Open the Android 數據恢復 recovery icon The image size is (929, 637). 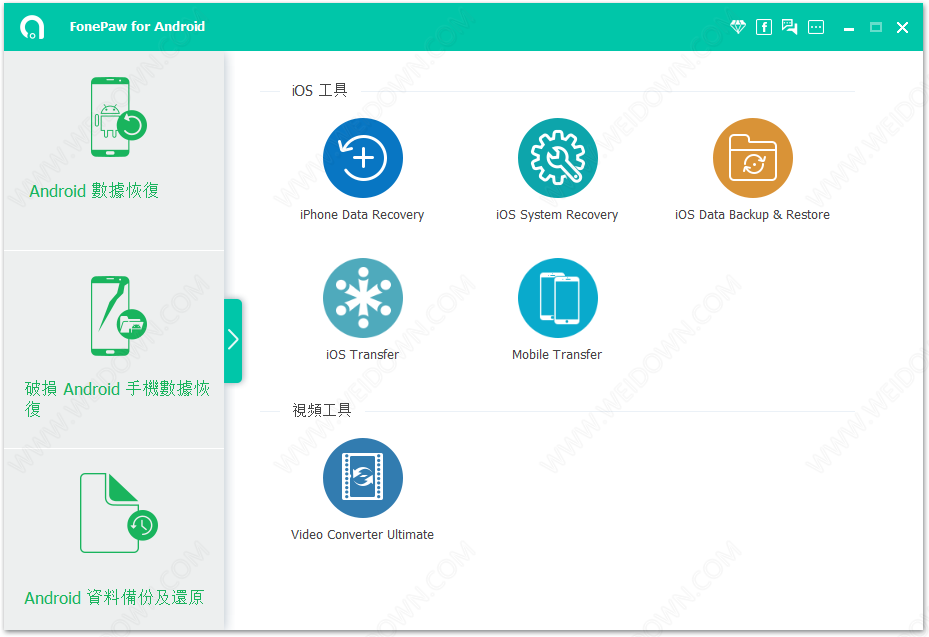coord(118,117)
